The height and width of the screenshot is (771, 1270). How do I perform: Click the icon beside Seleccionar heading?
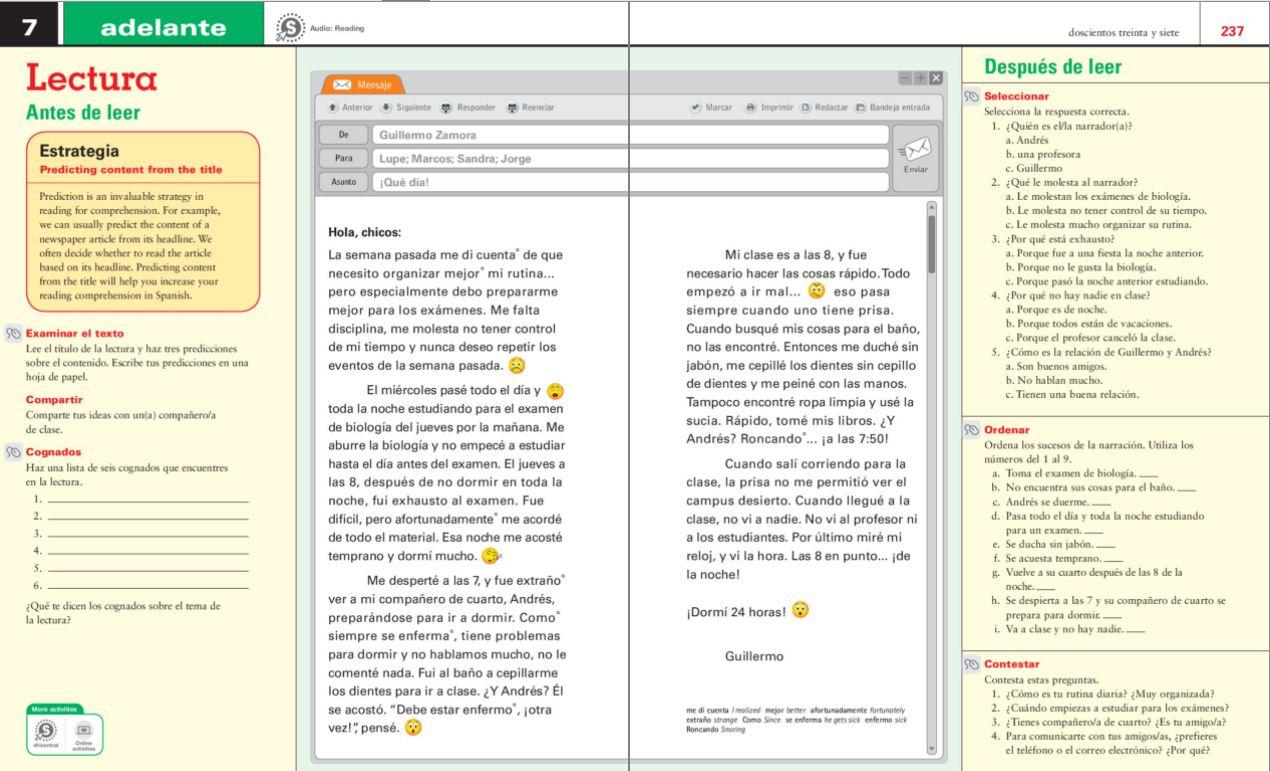[x=973, y=96]
